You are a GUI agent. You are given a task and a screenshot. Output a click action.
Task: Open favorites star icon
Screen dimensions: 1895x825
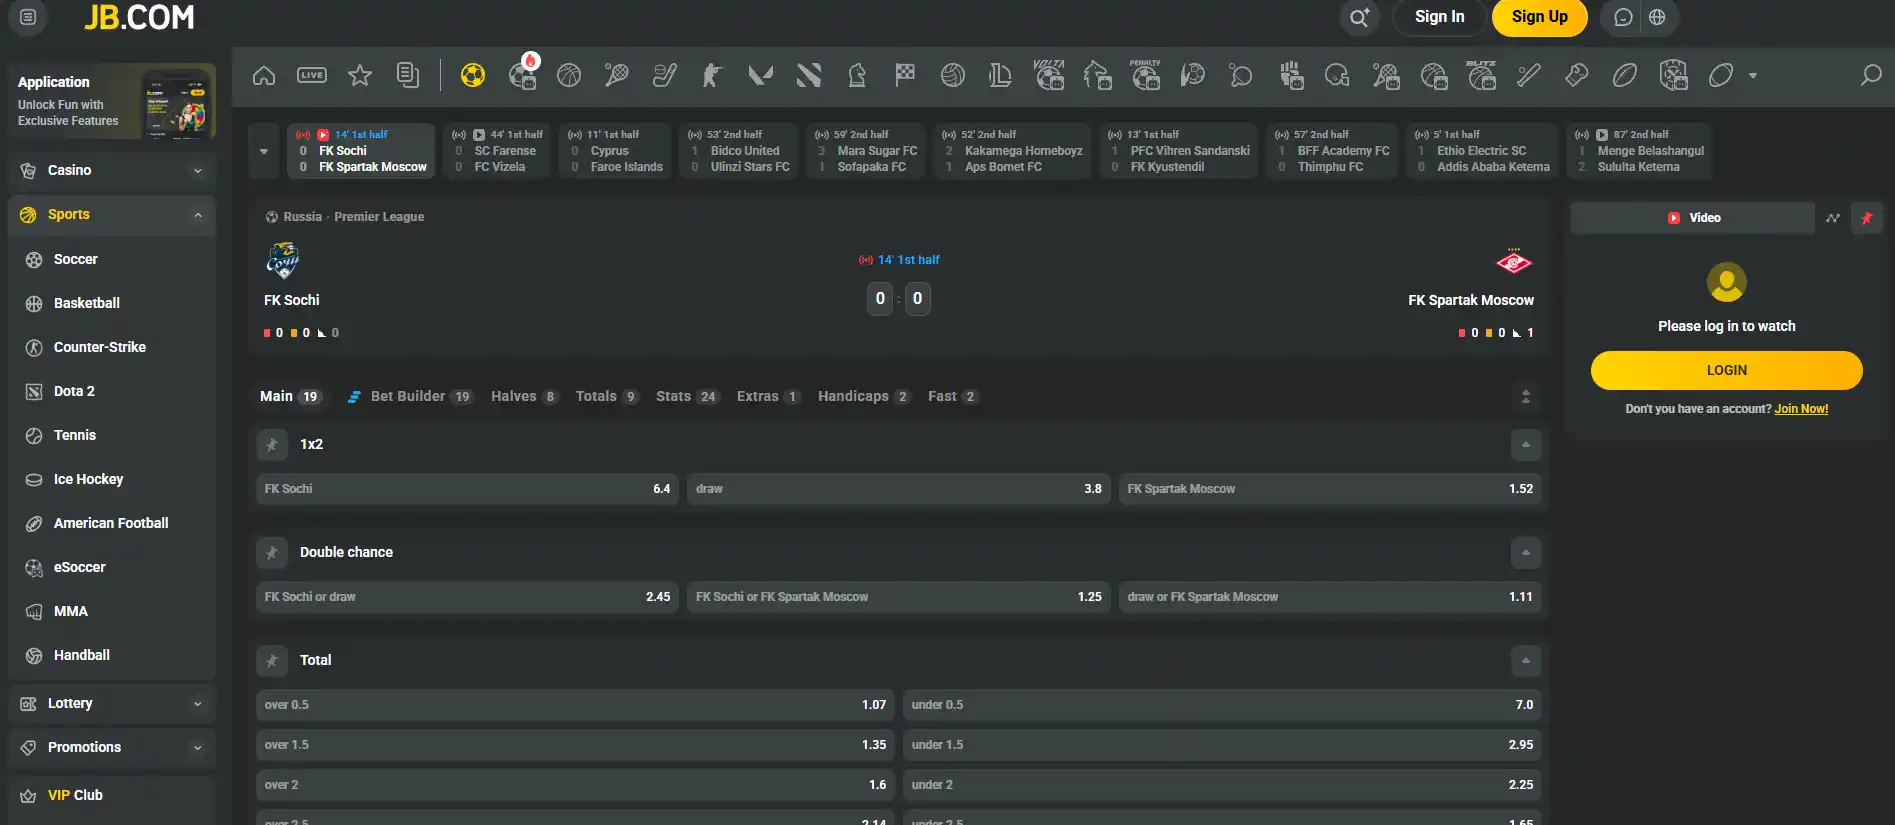pyautogui.click(x=360, y=75)
